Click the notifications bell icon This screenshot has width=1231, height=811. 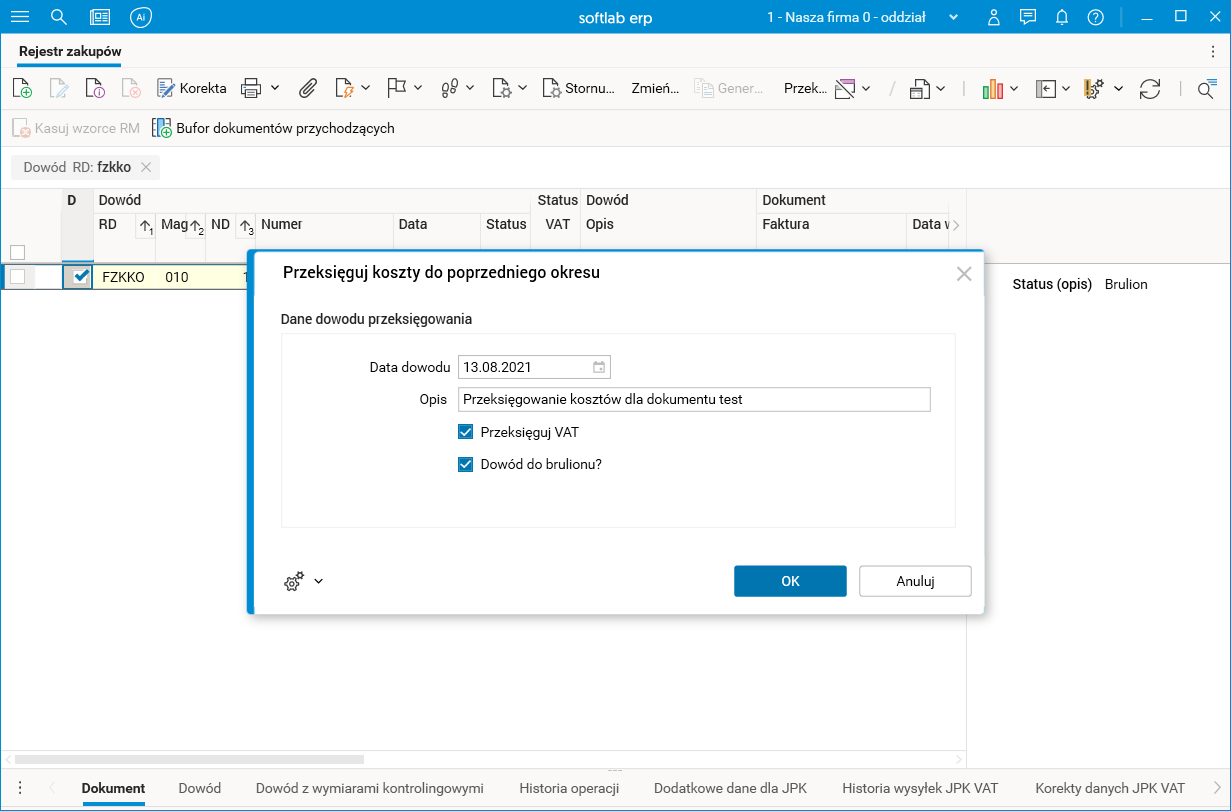point(1062,17)
